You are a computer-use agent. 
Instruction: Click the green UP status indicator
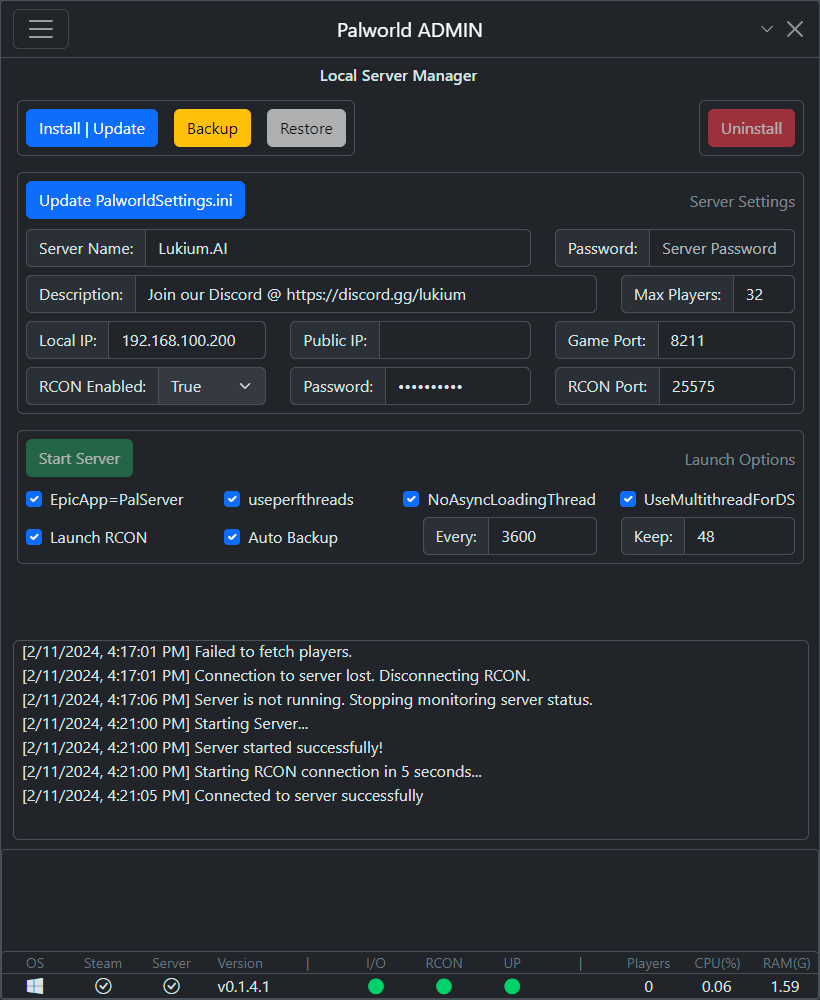(512, 987)
